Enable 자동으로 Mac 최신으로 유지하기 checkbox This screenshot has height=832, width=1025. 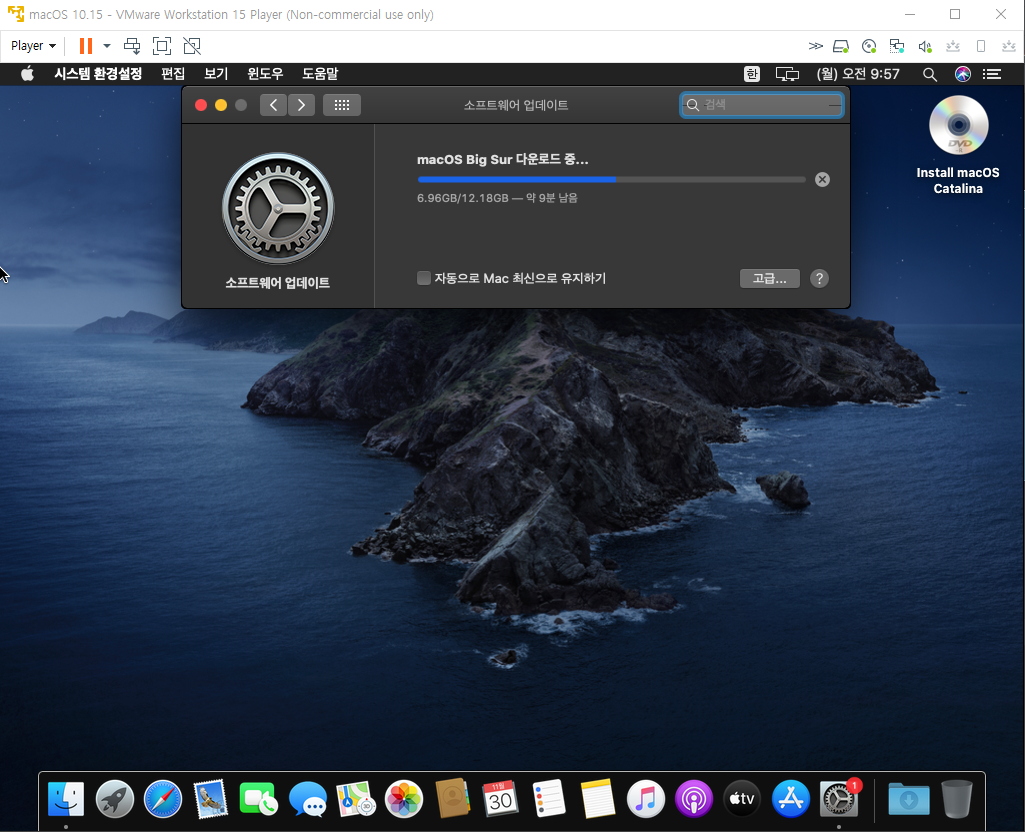424,278
